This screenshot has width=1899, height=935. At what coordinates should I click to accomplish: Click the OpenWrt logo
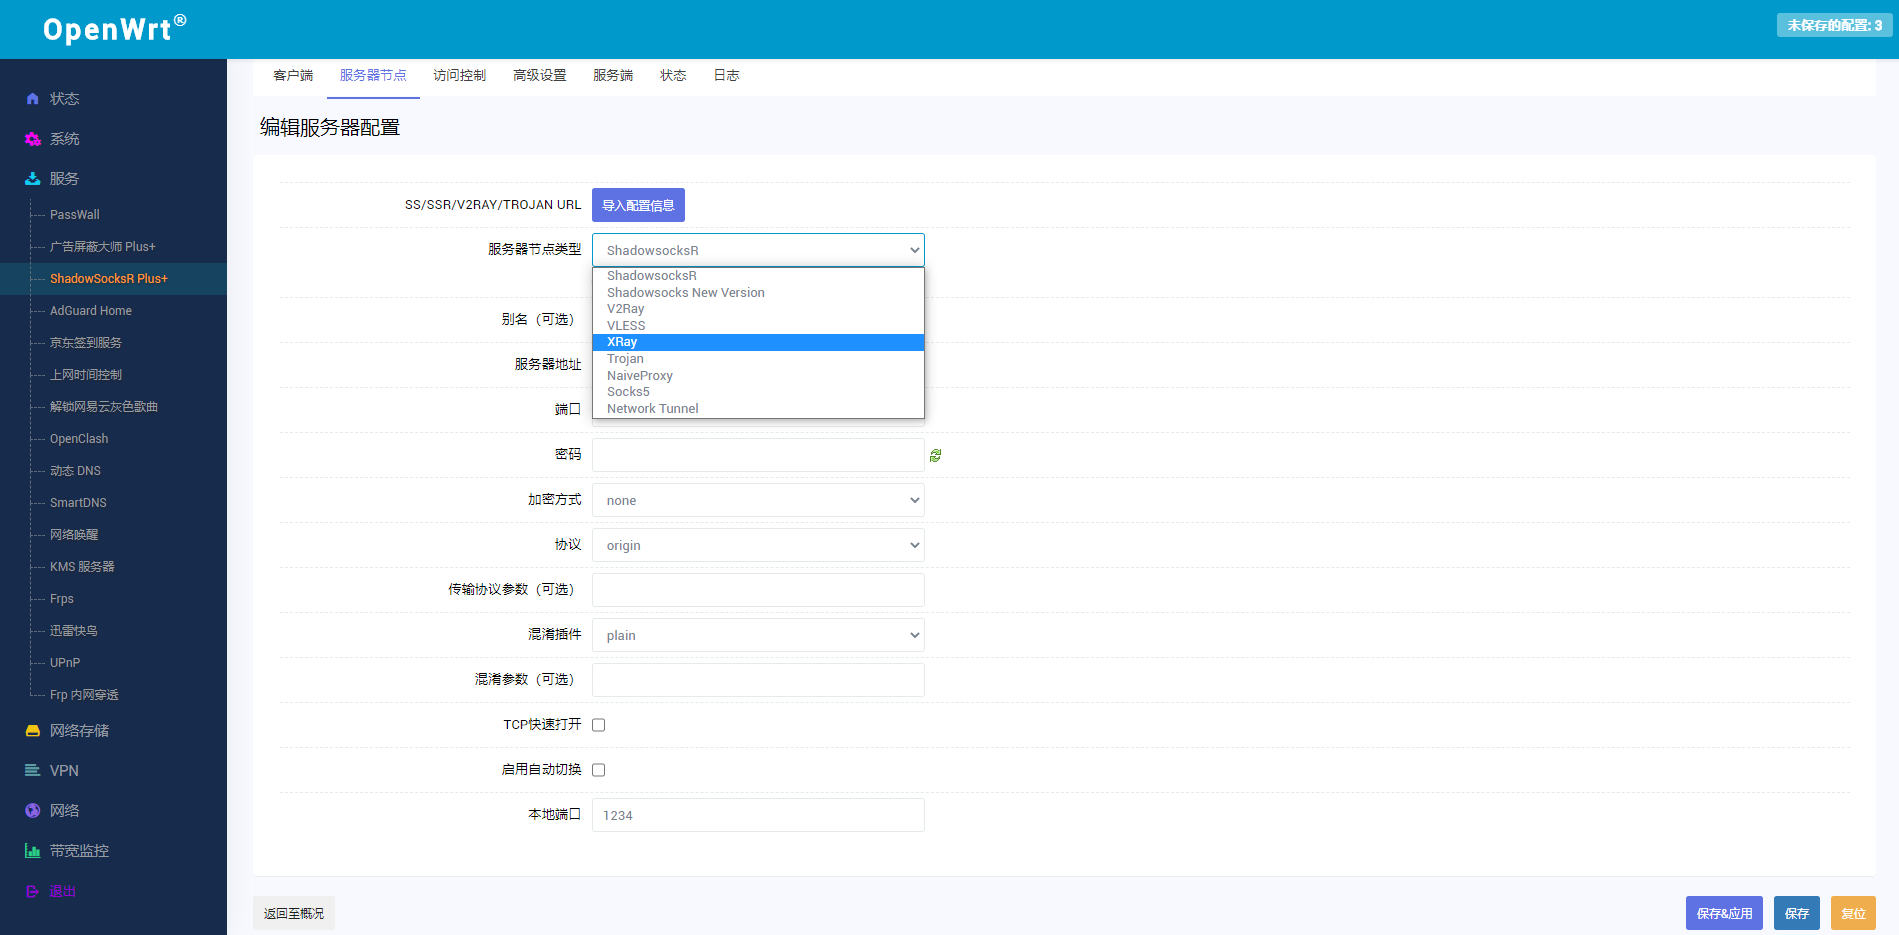pyautogui.click(x=114, y=28)
